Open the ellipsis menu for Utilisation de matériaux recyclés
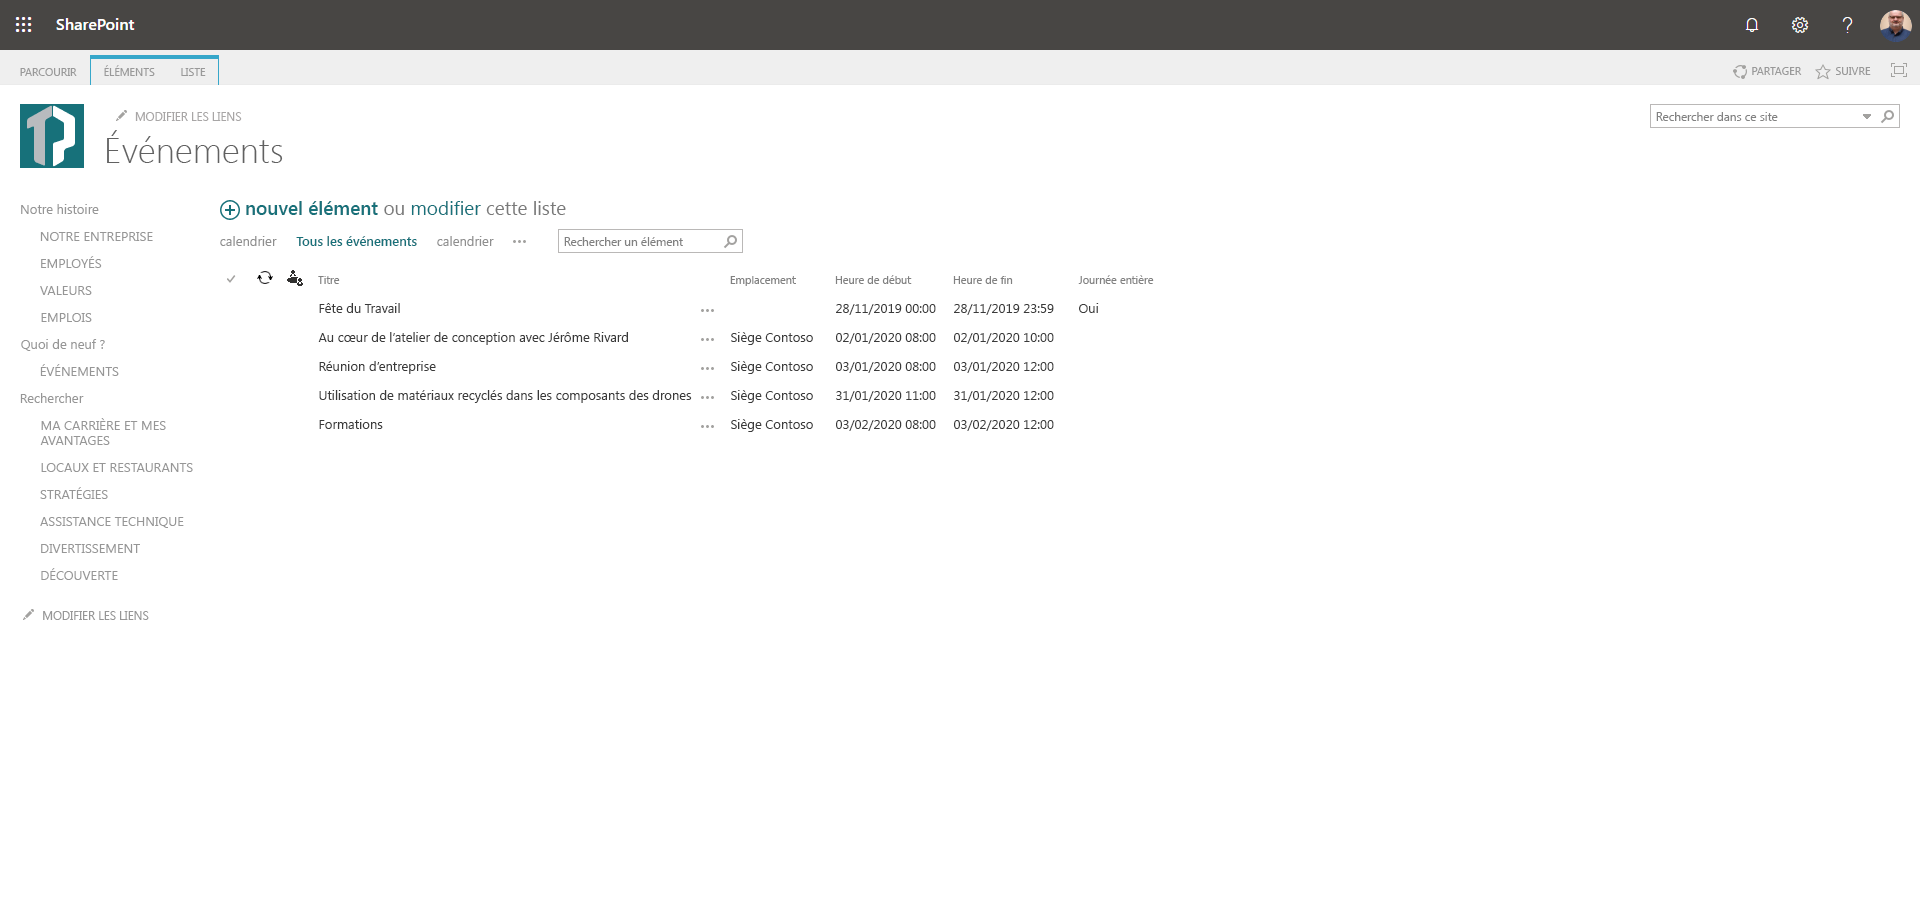1920x904 pixels. coord(708,397)
